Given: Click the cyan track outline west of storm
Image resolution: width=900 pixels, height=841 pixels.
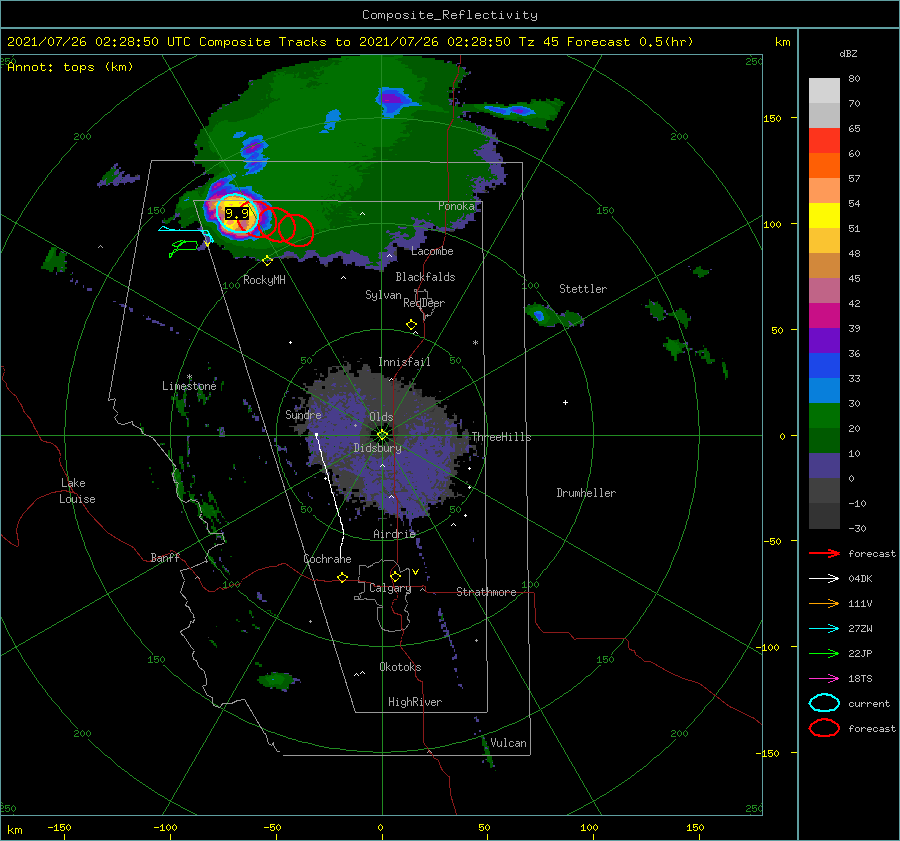Looking at the screenshot, I should (x=185, y=232).
